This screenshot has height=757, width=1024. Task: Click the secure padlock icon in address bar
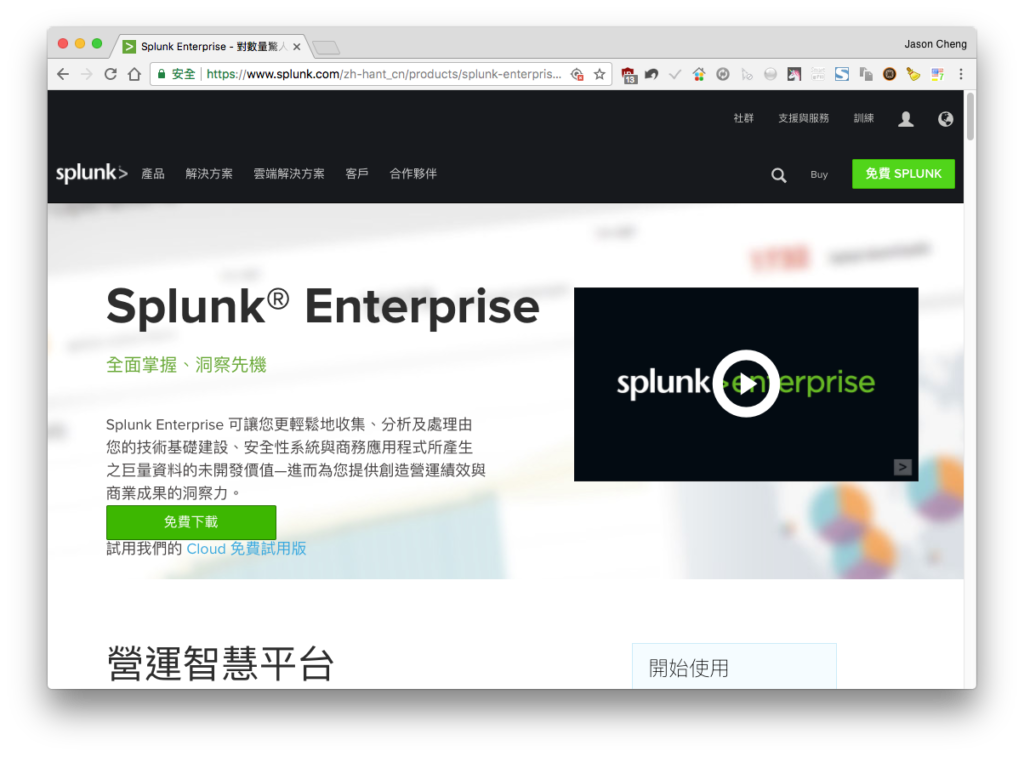tap(161, 74)
